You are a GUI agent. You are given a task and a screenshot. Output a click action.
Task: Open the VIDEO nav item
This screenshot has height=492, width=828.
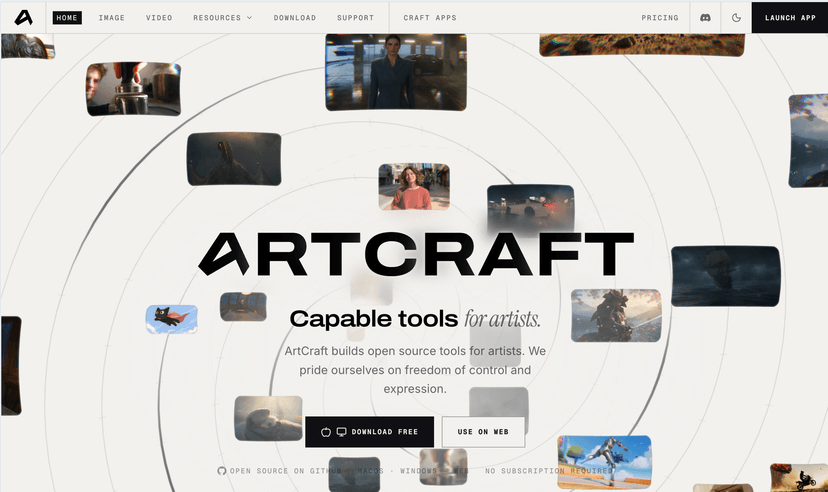pos(159,17)
